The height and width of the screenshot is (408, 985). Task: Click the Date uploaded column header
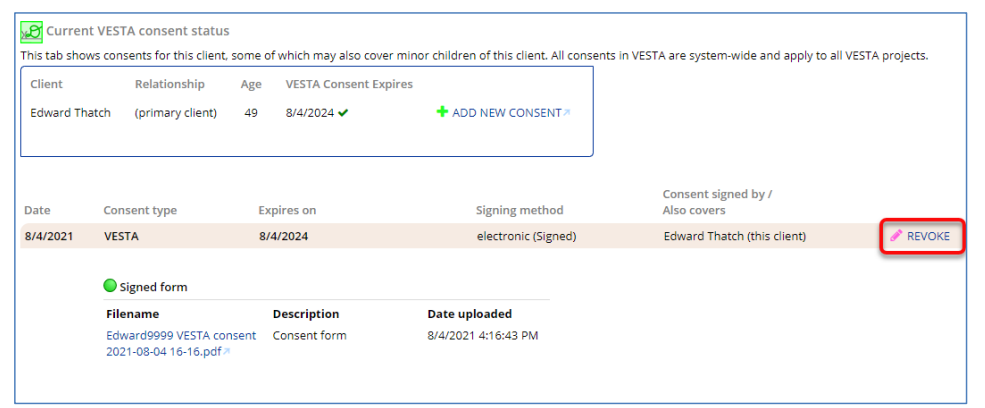[x=469, y=314]
